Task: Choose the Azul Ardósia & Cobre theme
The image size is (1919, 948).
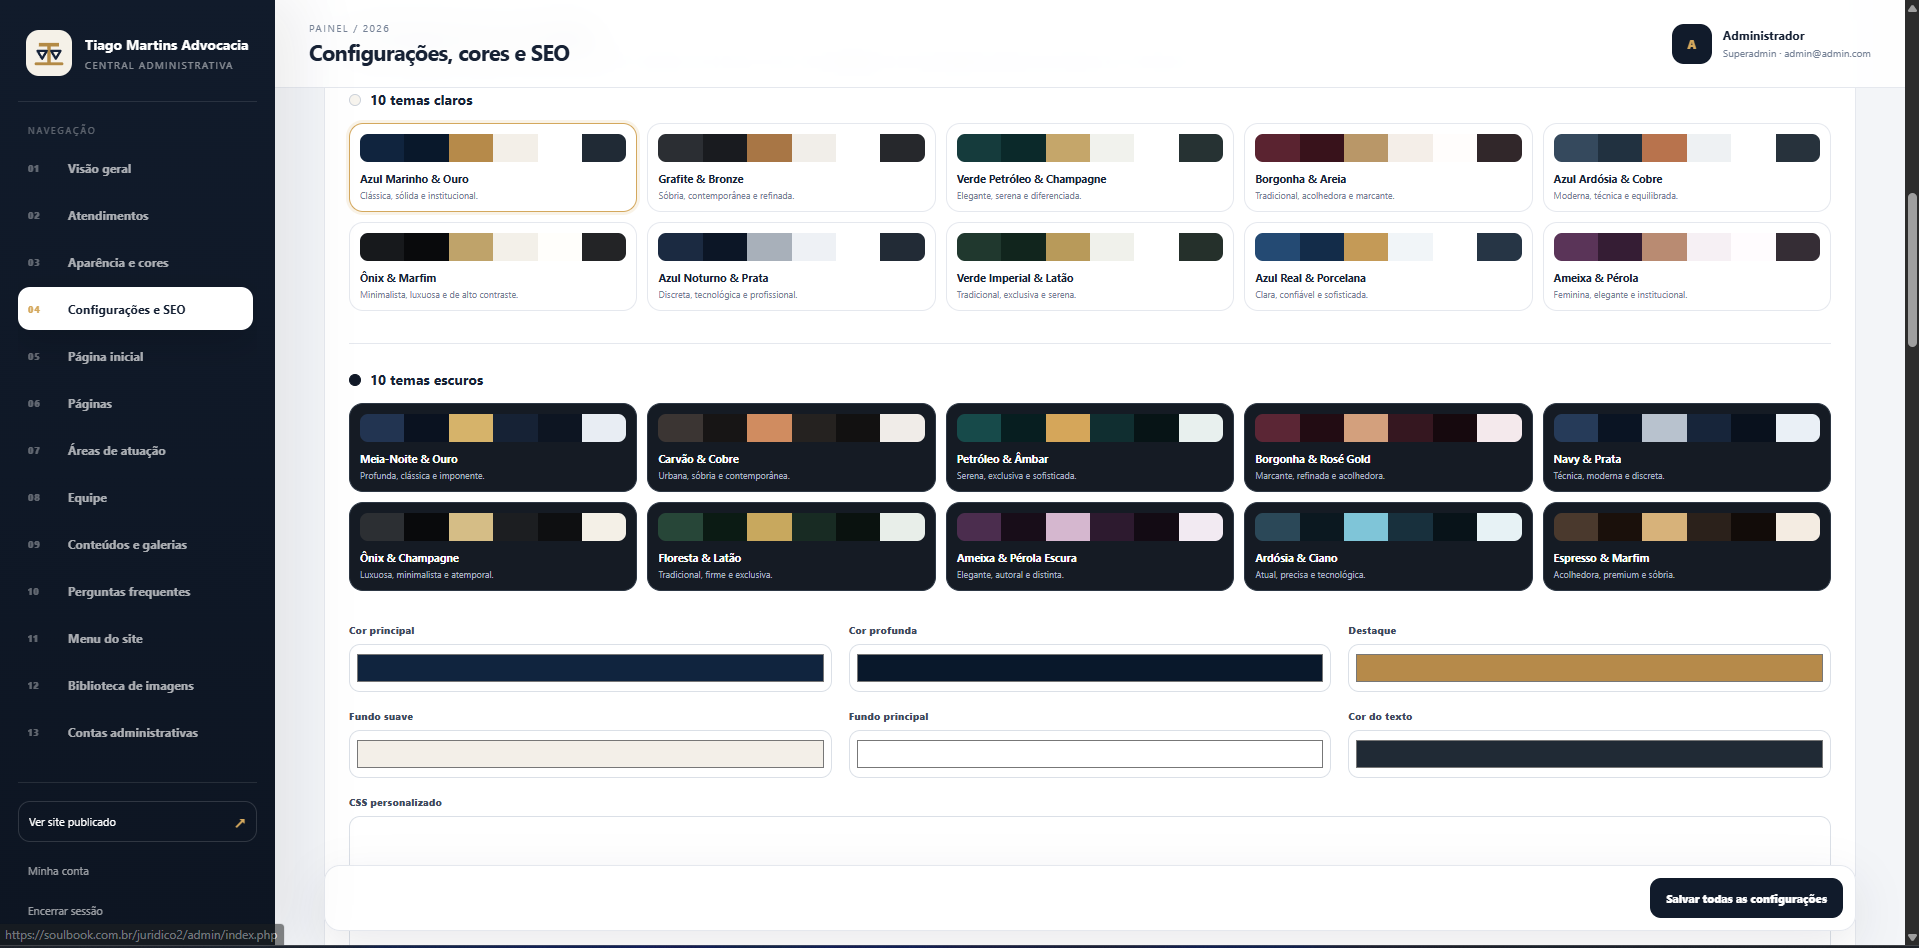Action: (x=1686, y=168)
